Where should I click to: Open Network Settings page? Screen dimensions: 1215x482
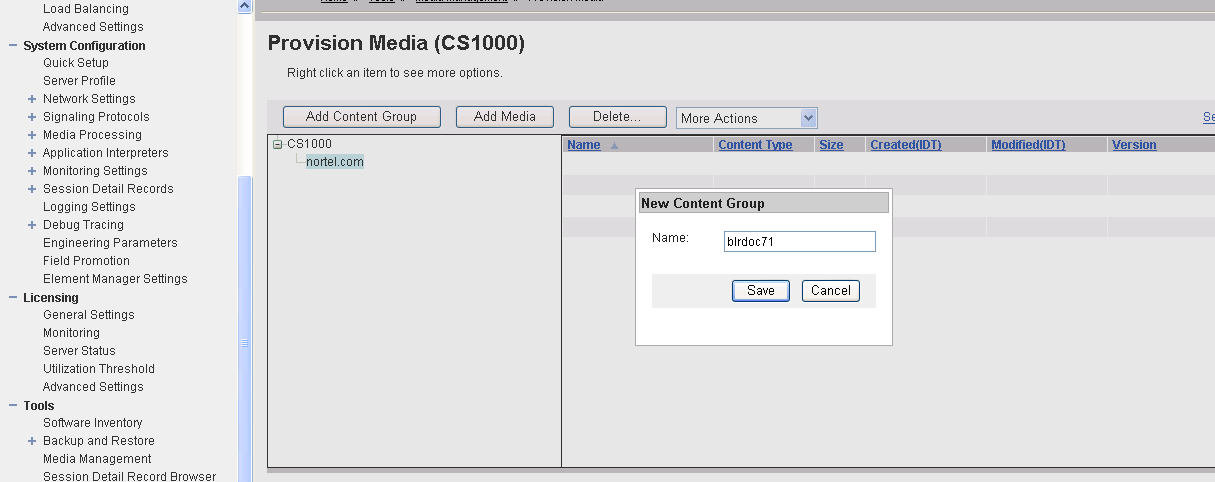[89, 99]
